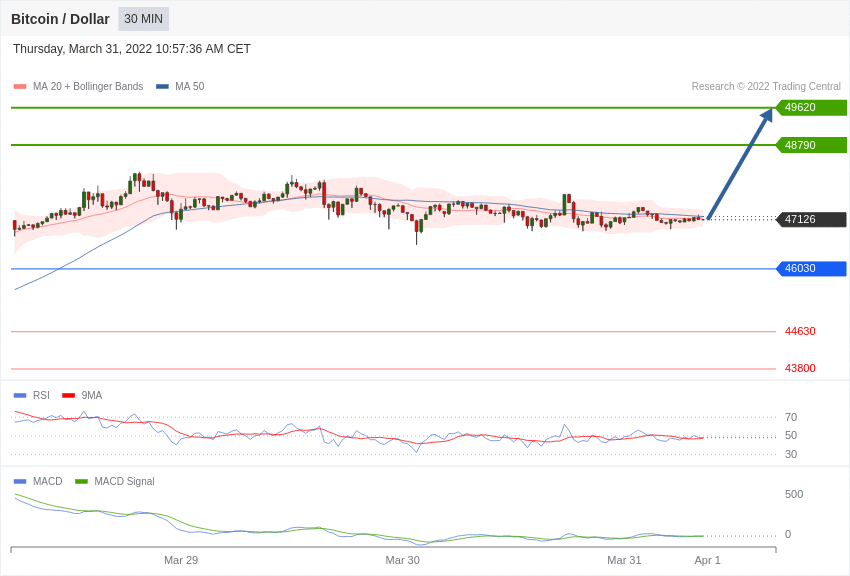The height and width of the screenshot is (576, 850).
Task: Click the Mar 29 date label
Action: (x=181, y=560)
